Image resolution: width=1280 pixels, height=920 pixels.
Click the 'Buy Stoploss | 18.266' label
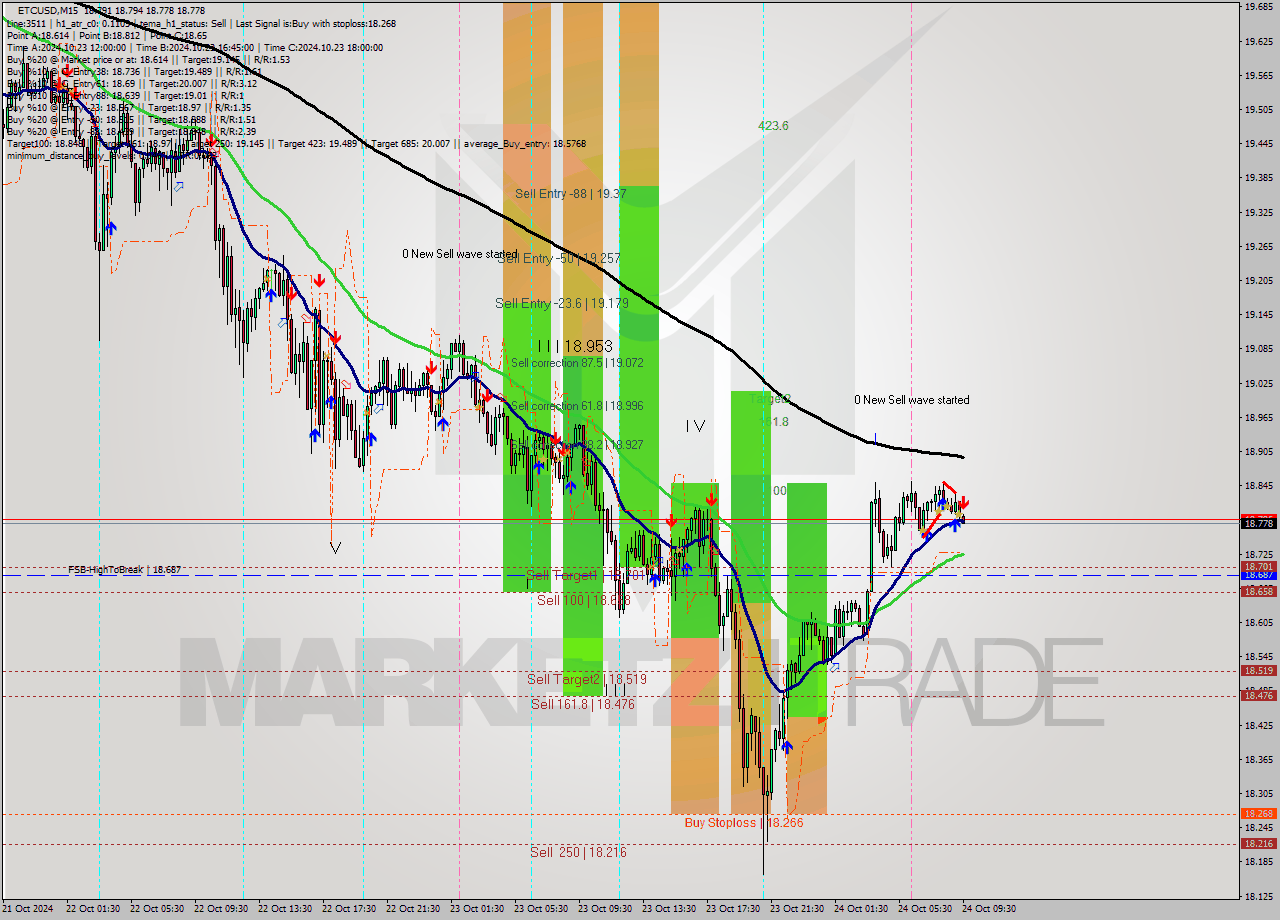(743, 822)
